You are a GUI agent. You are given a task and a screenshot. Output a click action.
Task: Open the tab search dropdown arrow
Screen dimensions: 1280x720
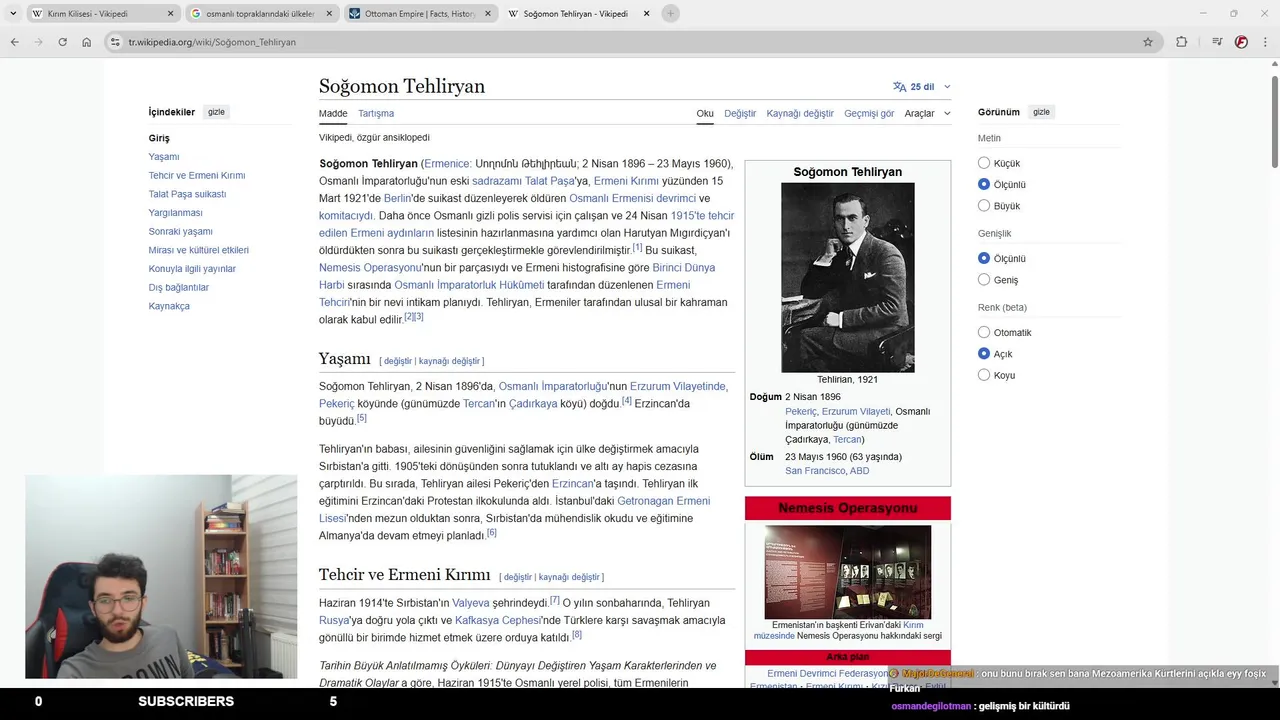pos(13,14)
